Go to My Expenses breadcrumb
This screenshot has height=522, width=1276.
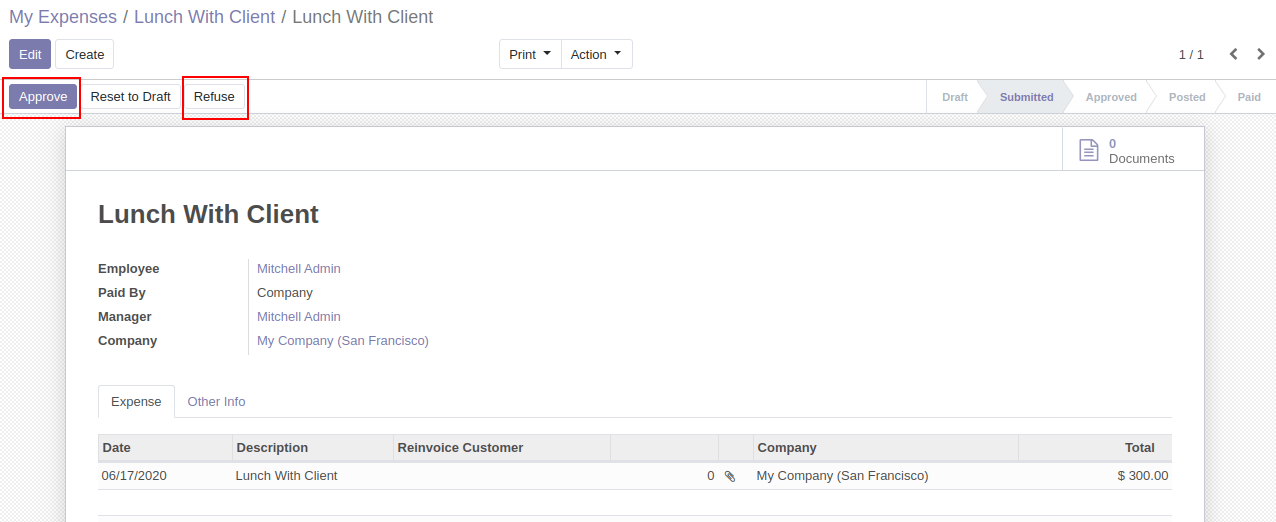pyautogui.click(x=63, y=17)
